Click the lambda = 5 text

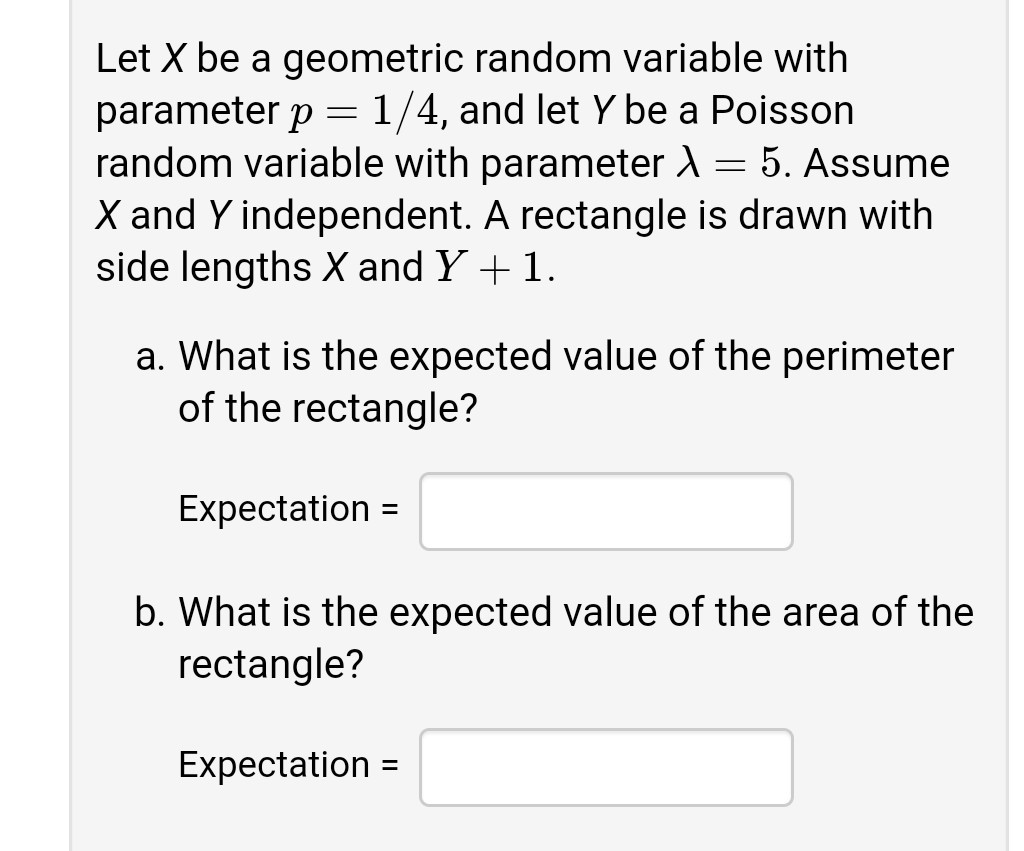[x=700, y=163]
